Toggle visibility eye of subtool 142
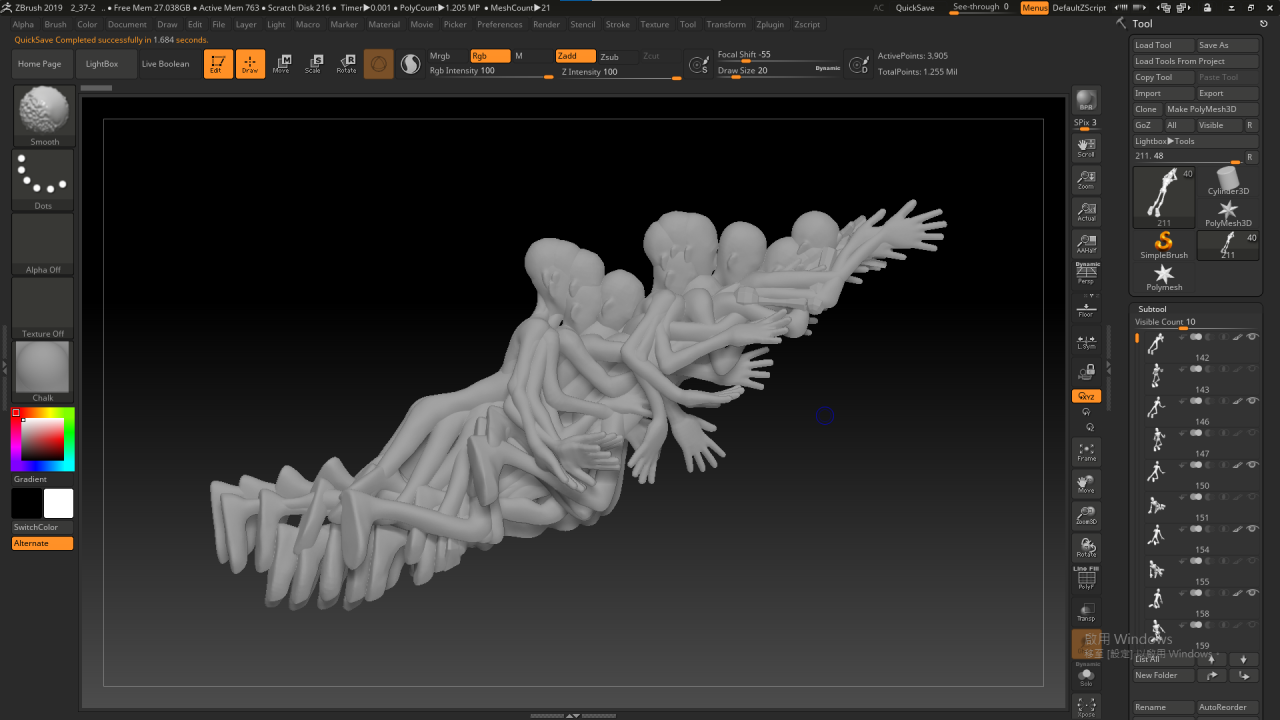1280x720 pixels. (1252, 337)
